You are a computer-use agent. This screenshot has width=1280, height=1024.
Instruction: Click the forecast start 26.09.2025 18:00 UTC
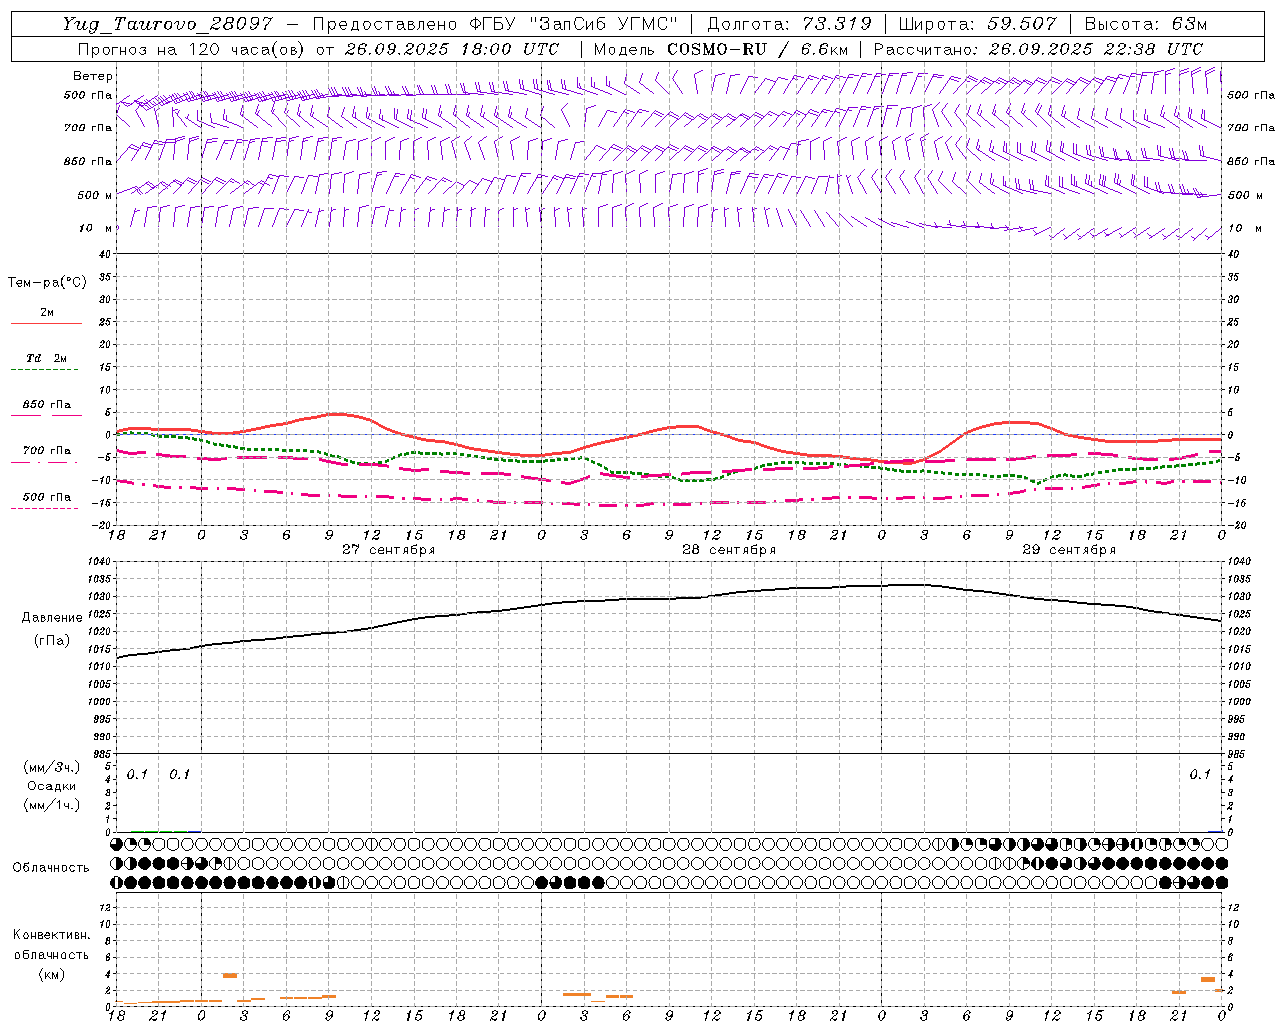click(x=451, y=49)
